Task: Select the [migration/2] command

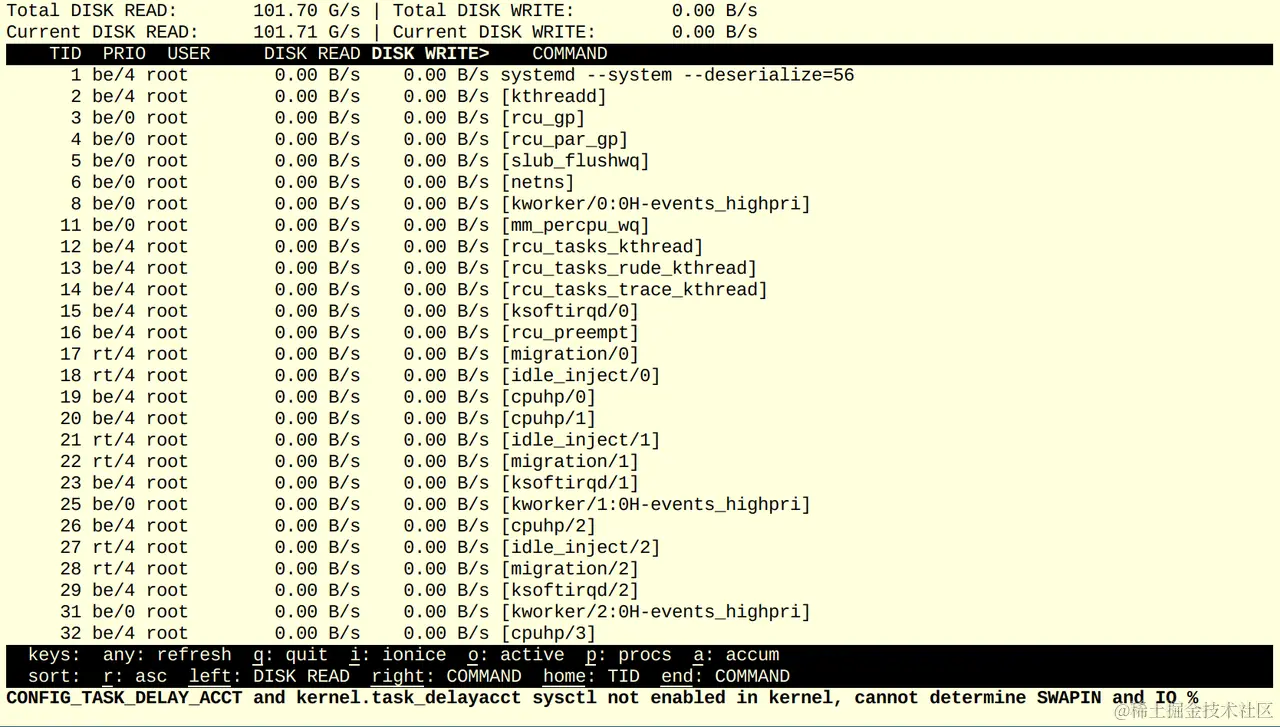Action: (570, 569)
